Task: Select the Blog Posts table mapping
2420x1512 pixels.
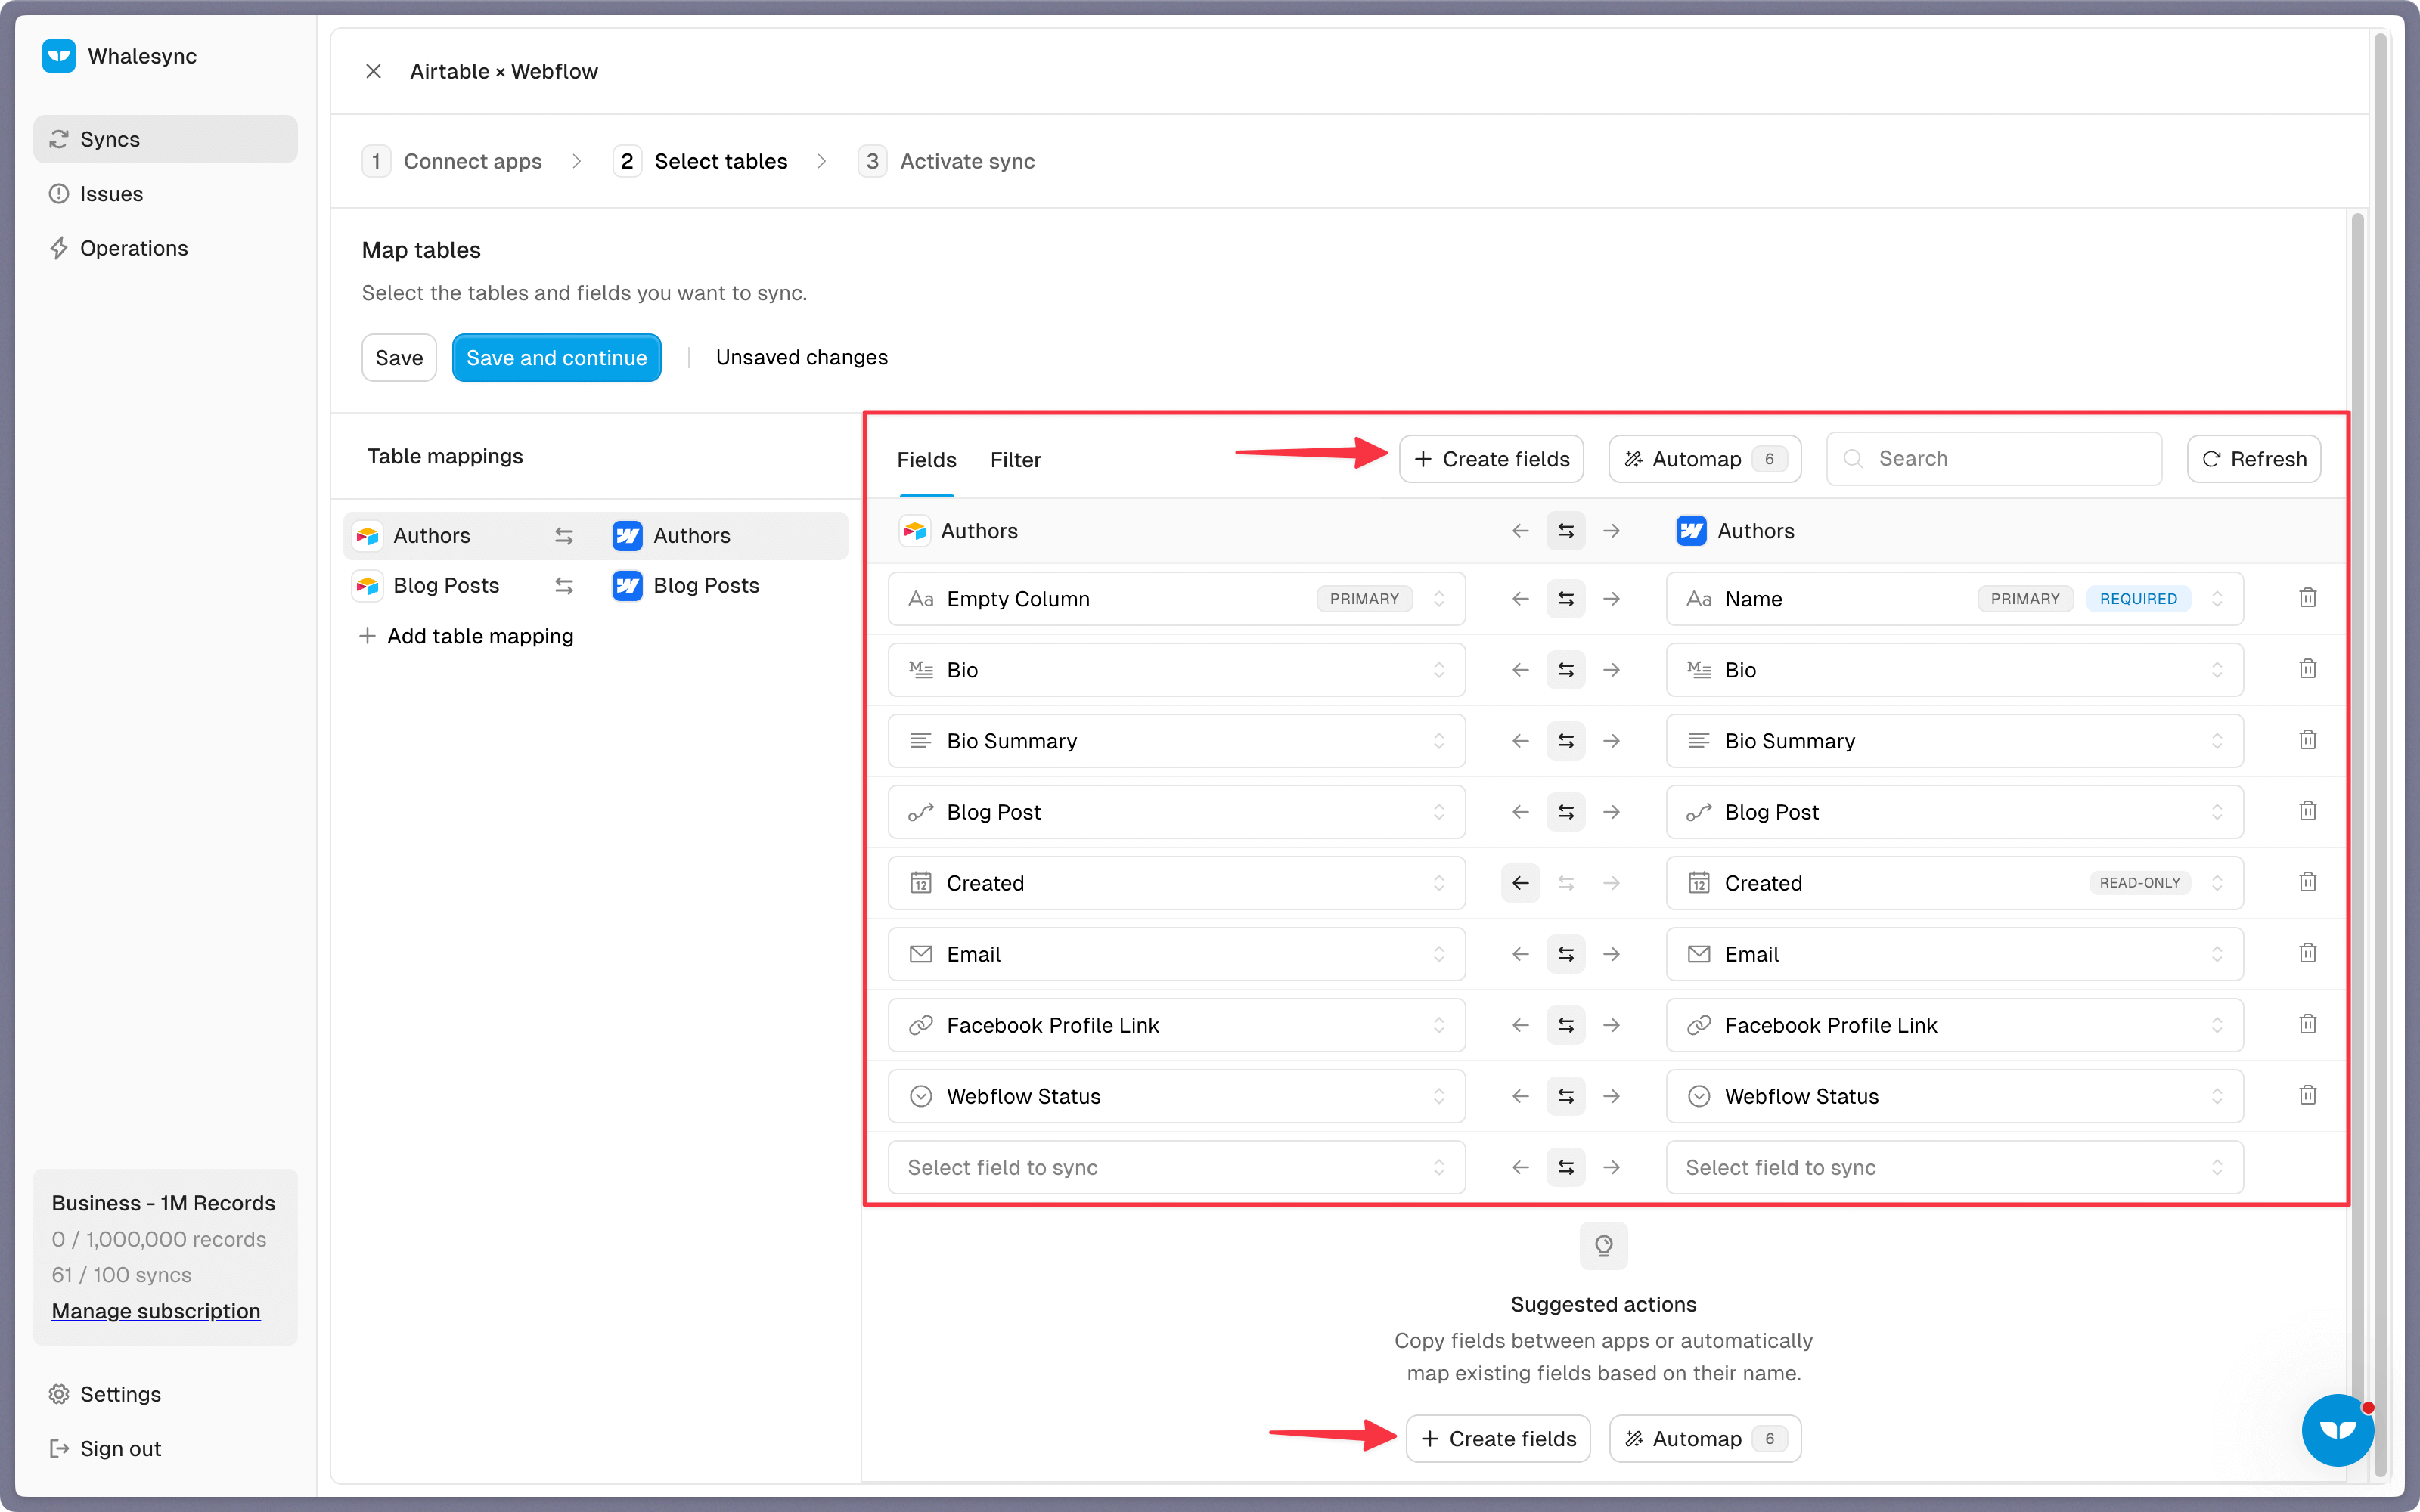Action: [595, 586]
